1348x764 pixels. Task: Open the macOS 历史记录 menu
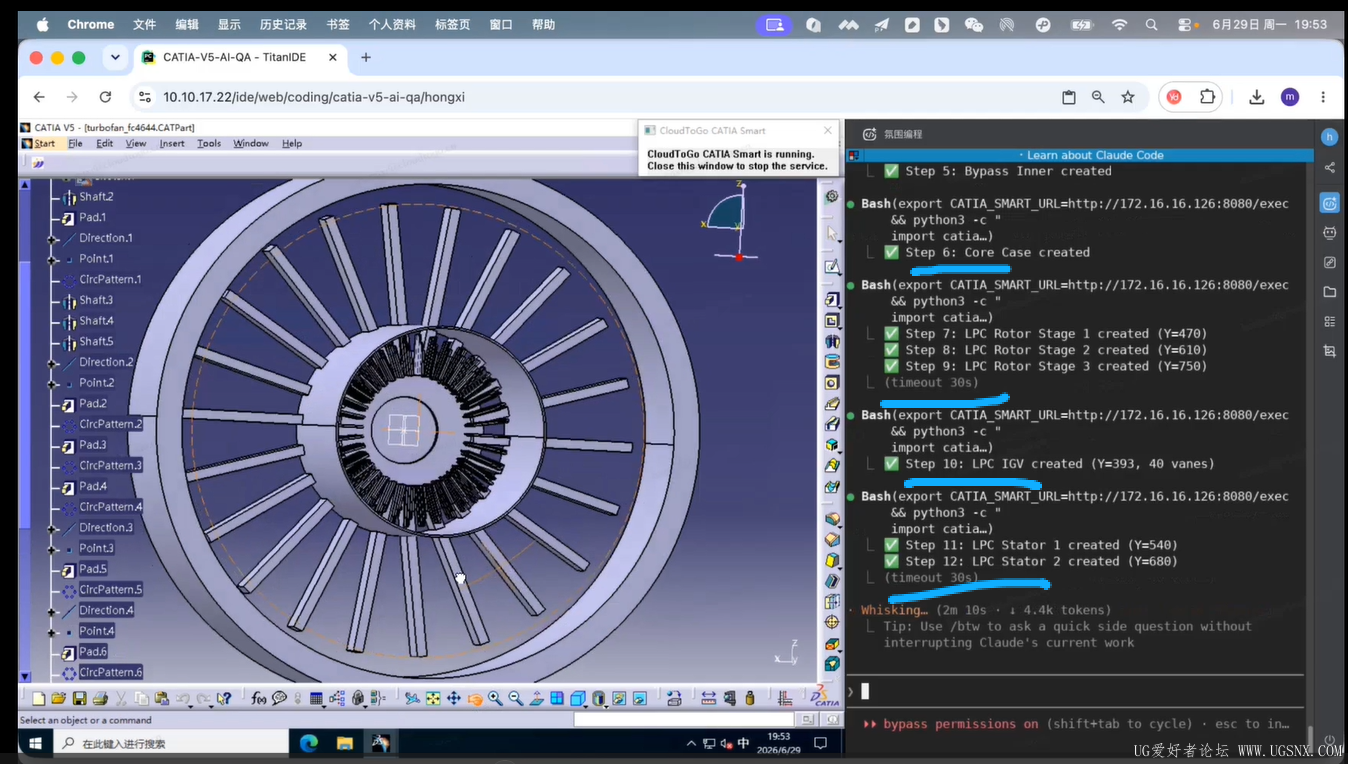(x=283, y=25)
